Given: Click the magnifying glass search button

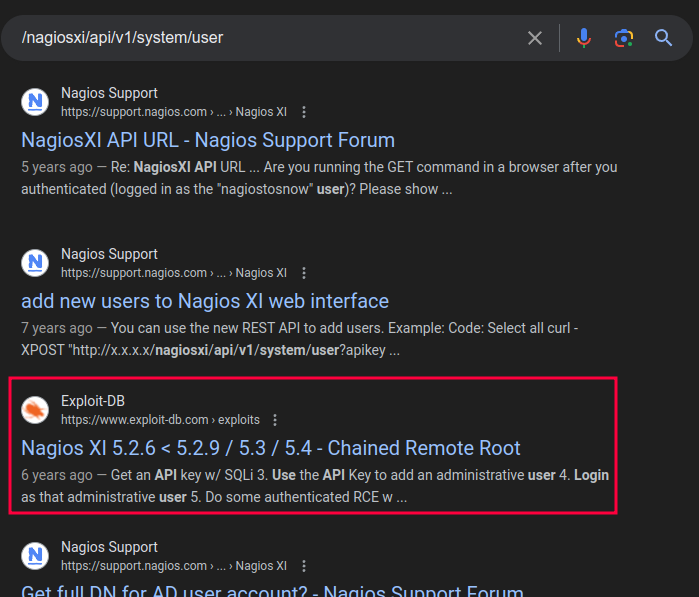Looking at the screenshot, I should [663, 38].
